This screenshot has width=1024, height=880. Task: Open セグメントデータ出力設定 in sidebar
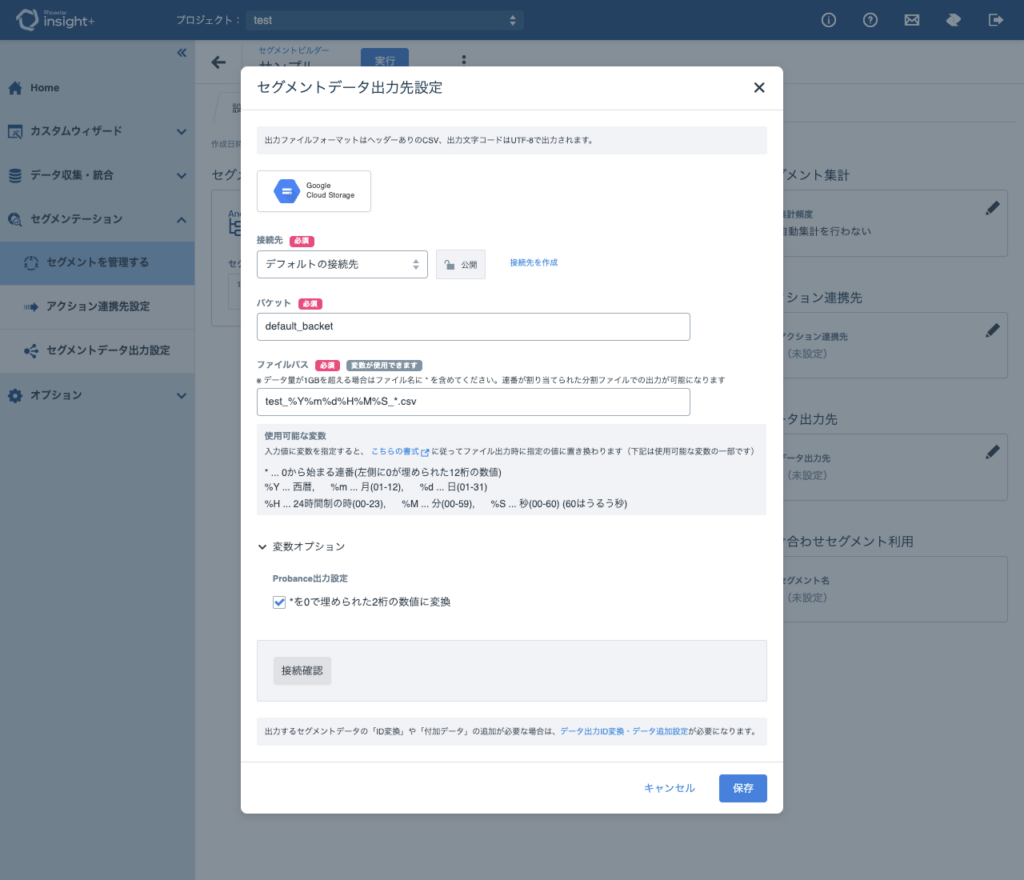pyautogui.click(x=108, y=351)
